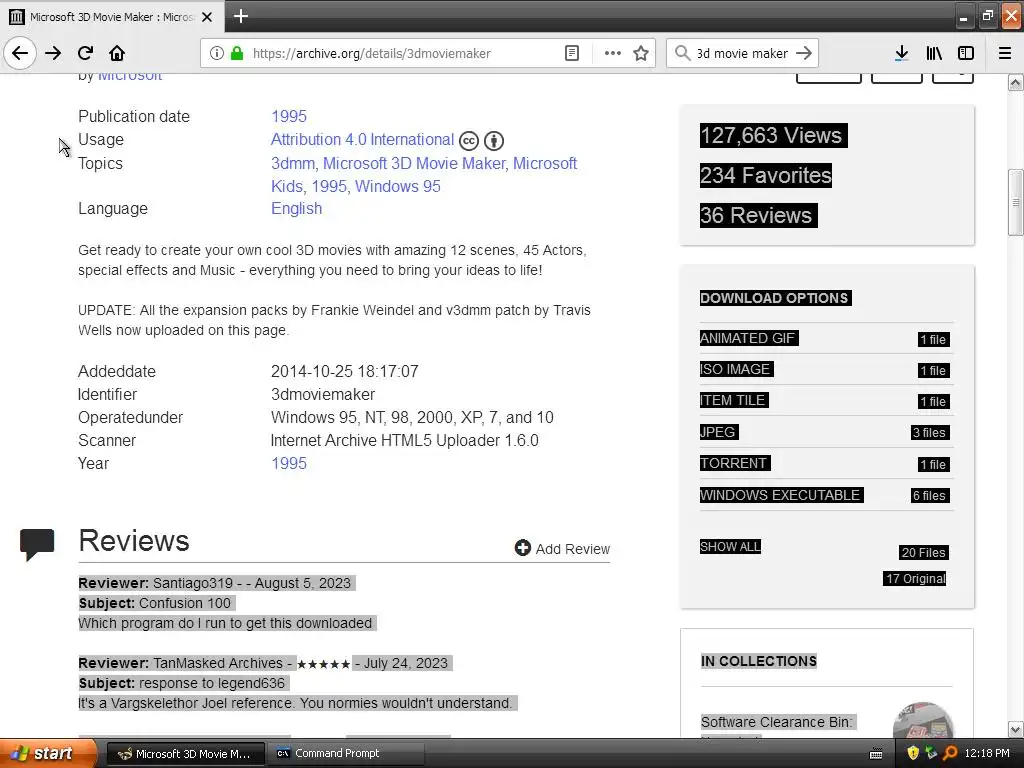The height and width of the screenshot is (768, 1024).
Task: Open the 3dmm topic link
Action: coord(293,163)
